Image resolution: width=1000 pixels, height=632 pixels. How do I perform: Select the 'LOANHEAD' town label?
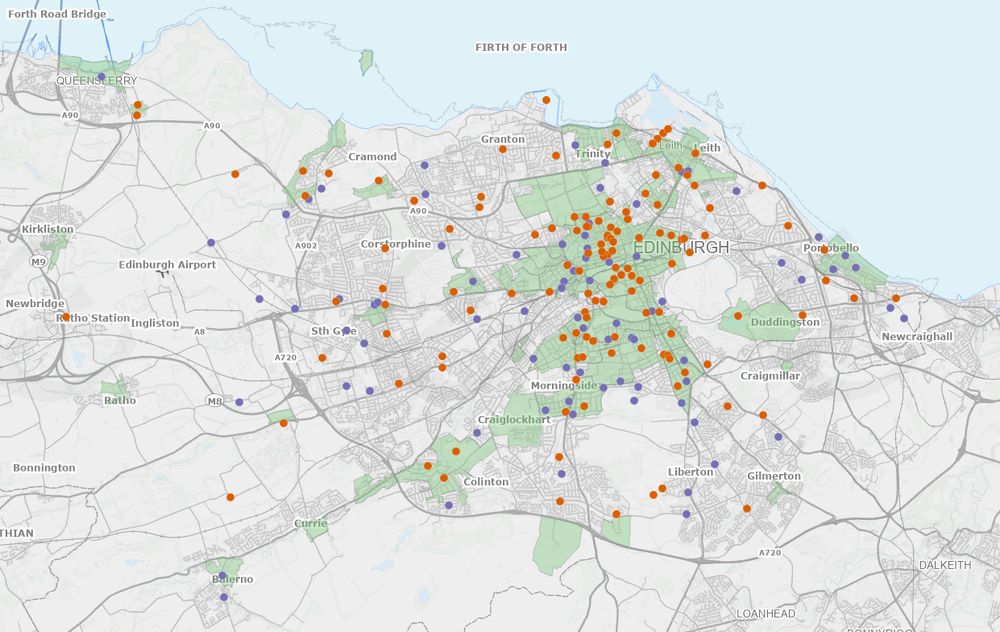click(766, 614)
